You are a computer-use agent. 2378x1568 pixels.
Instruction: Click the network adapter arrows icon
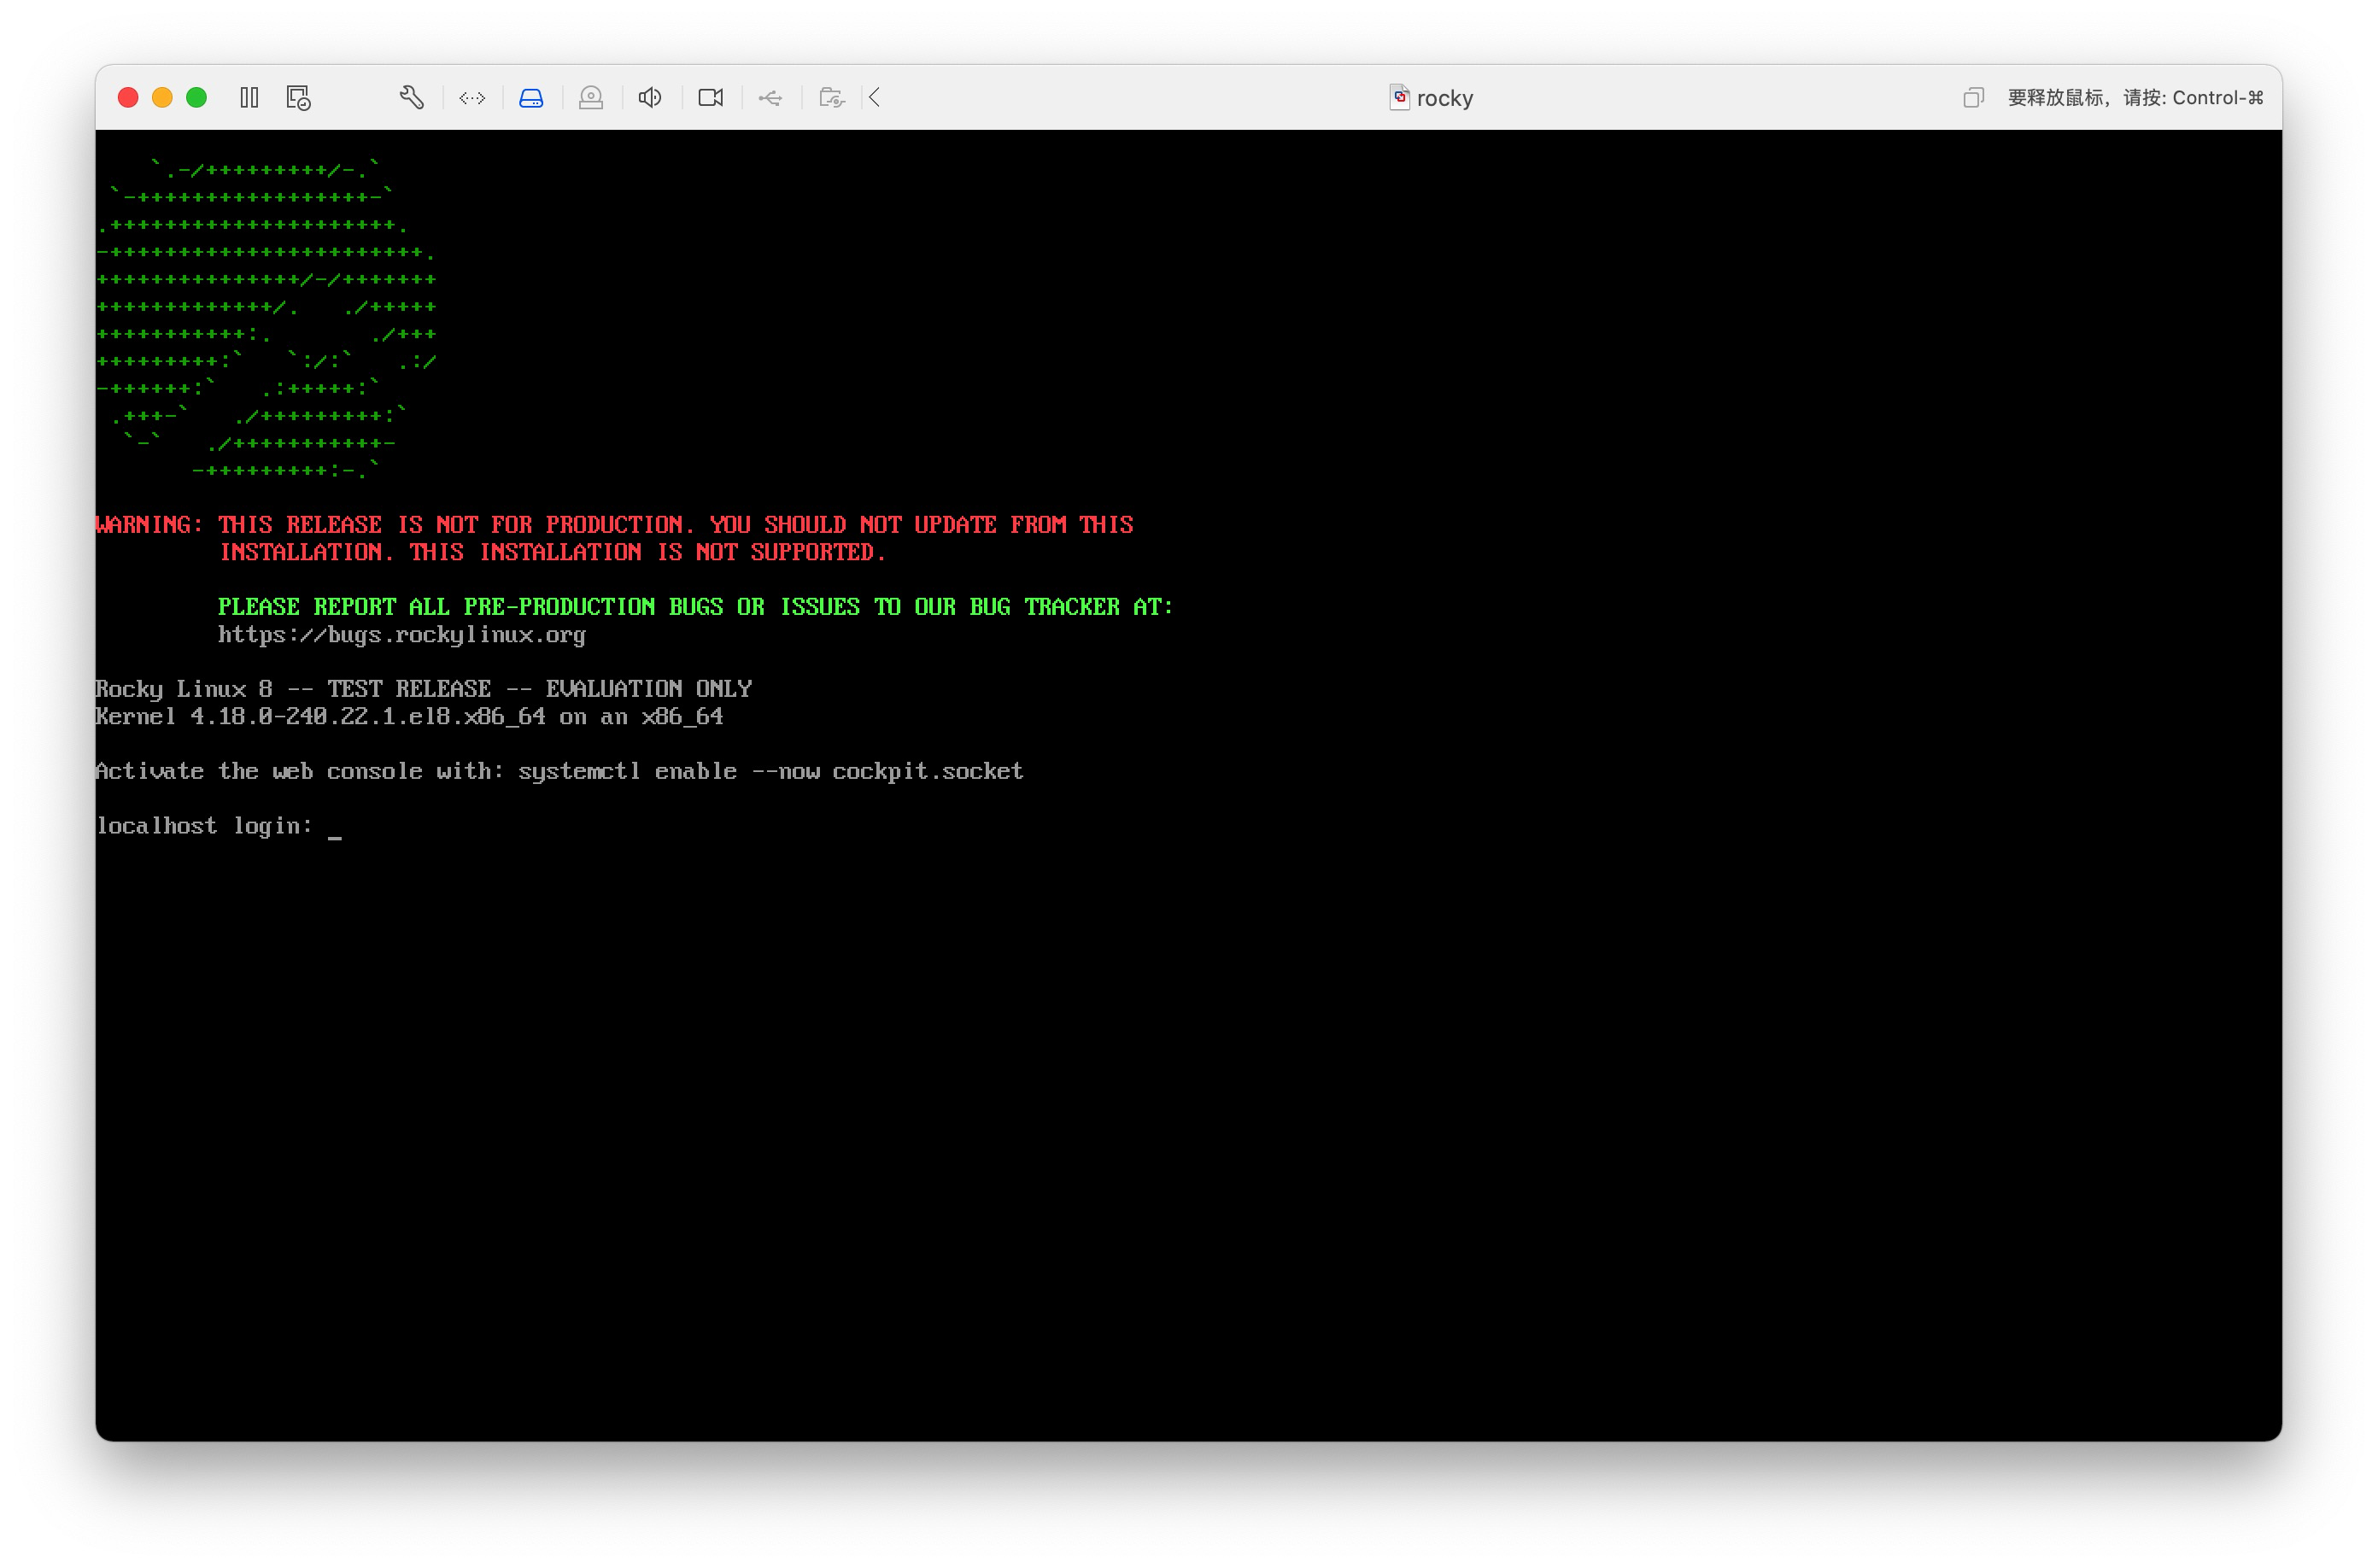click(x=472, y=97)
